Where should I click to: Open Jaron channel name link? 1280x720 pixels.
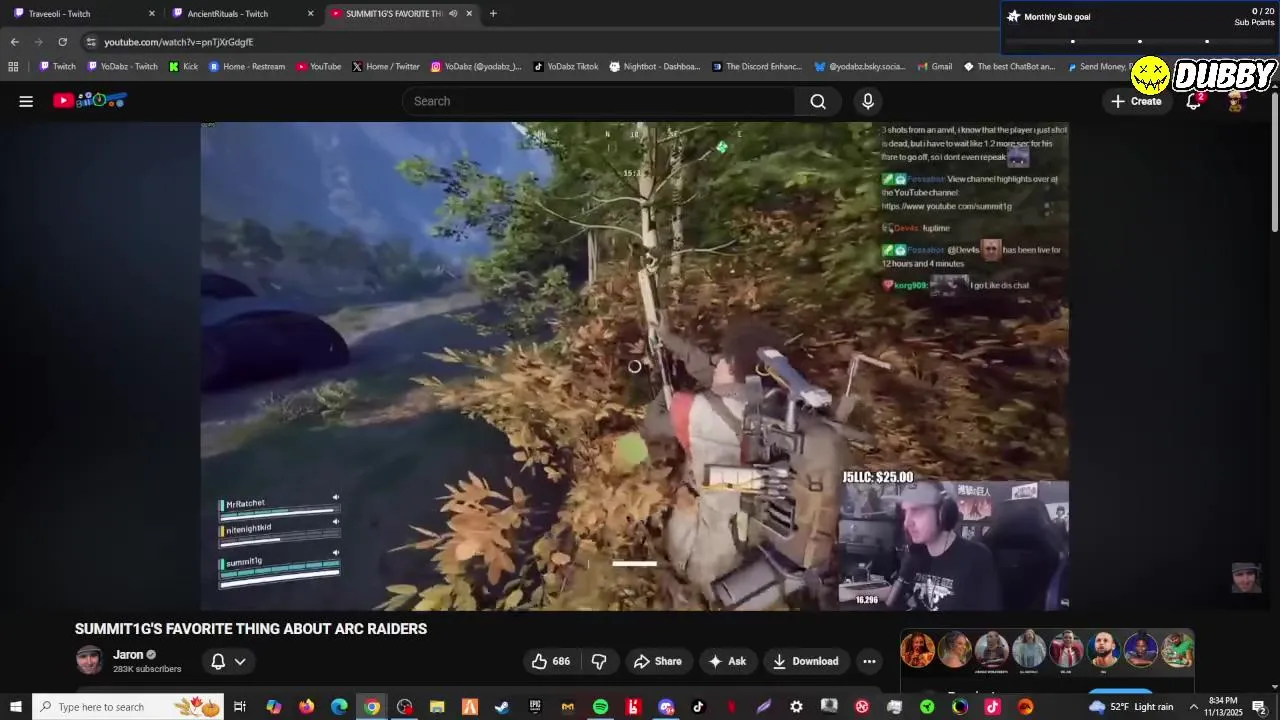(x=128, y=655)
